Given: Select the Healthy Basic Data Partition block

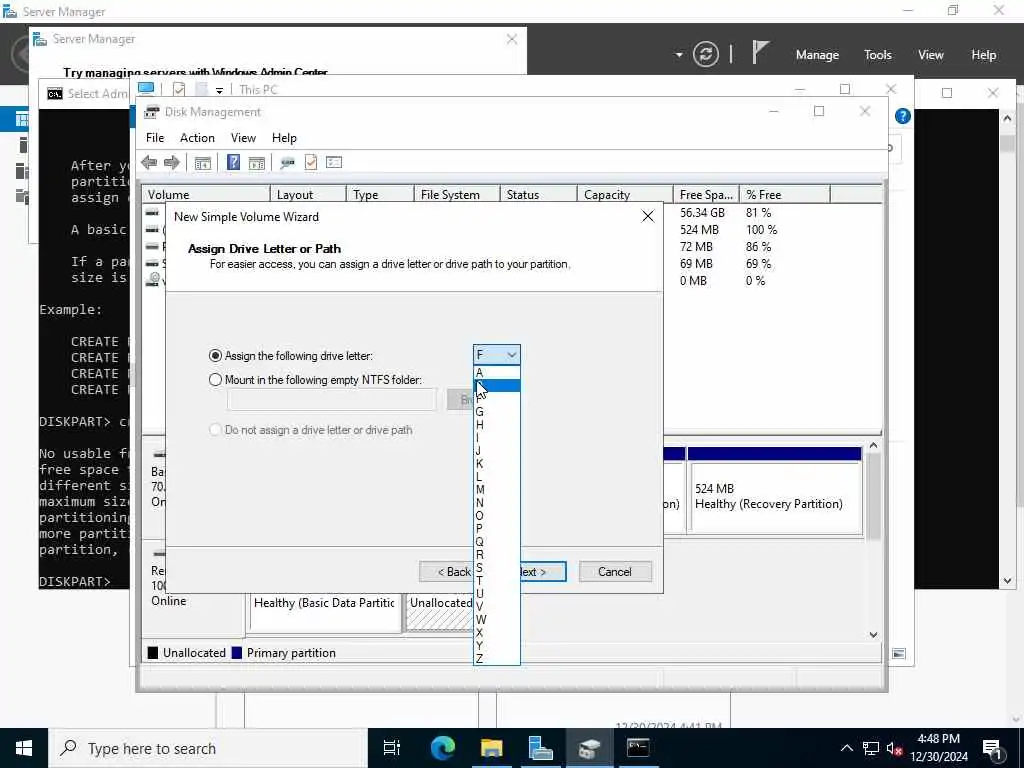Looking at the screenshot, I should pyautogui.click(x=325, y=613).
